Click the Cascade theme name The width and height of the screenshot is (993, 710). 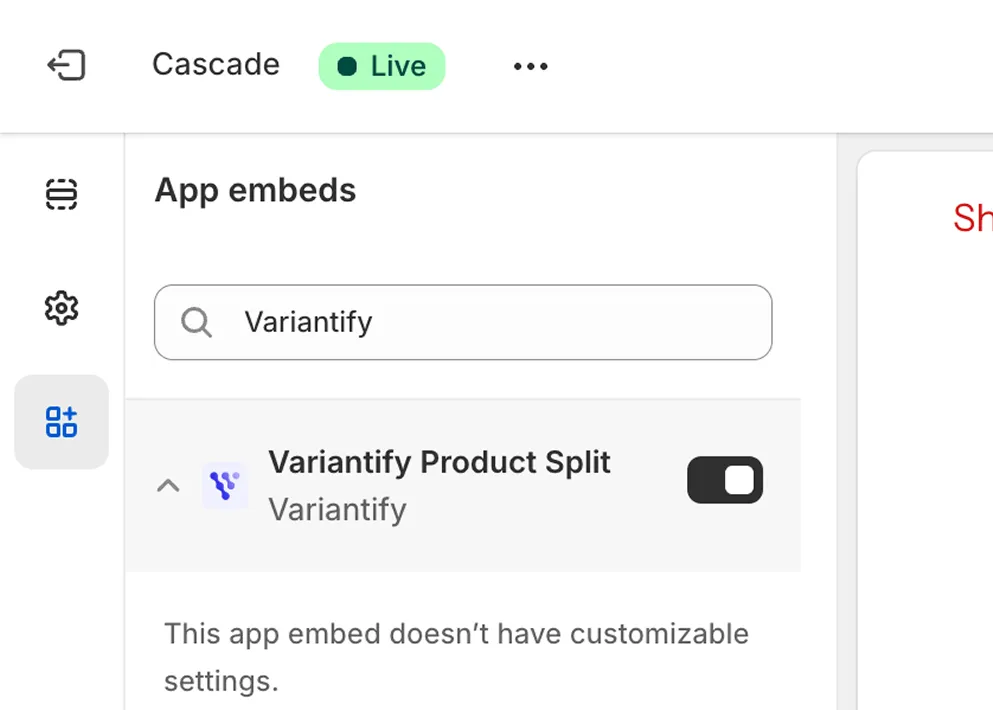215,64
